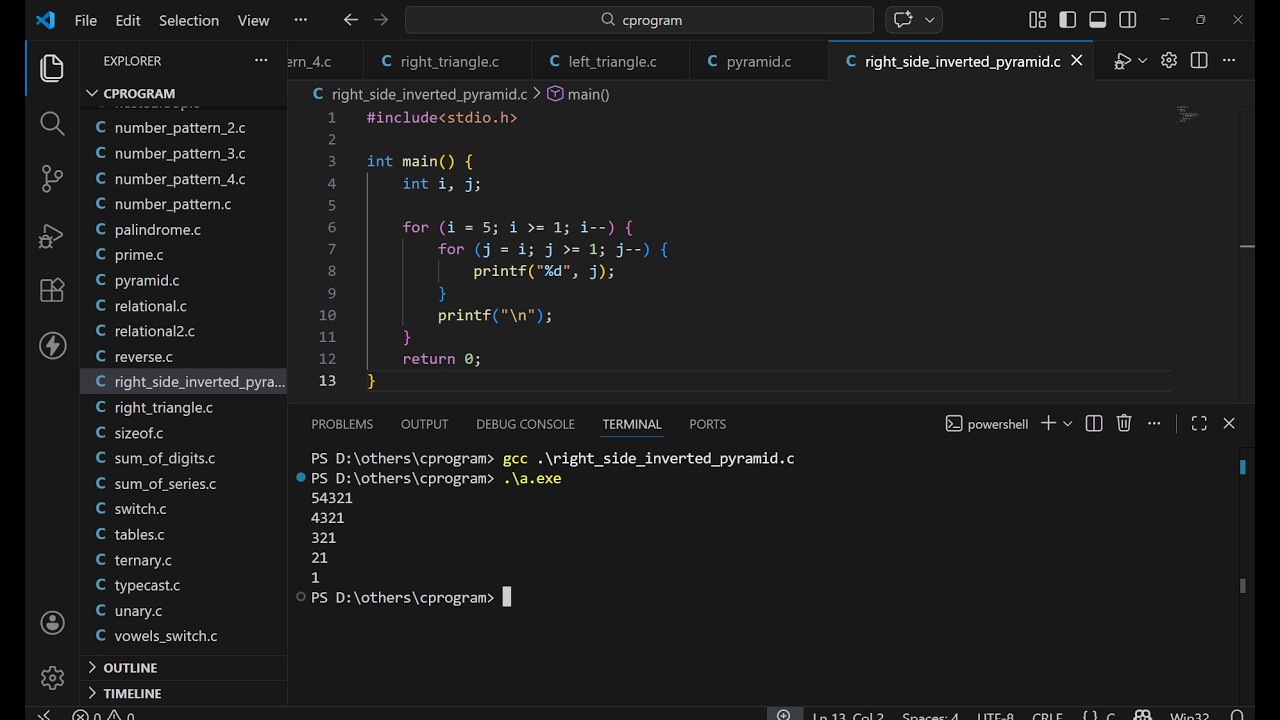This screenshot has width=1280, height=720.
Task: Click the VS Code logo icon
Action: click(x=45, y=20)
